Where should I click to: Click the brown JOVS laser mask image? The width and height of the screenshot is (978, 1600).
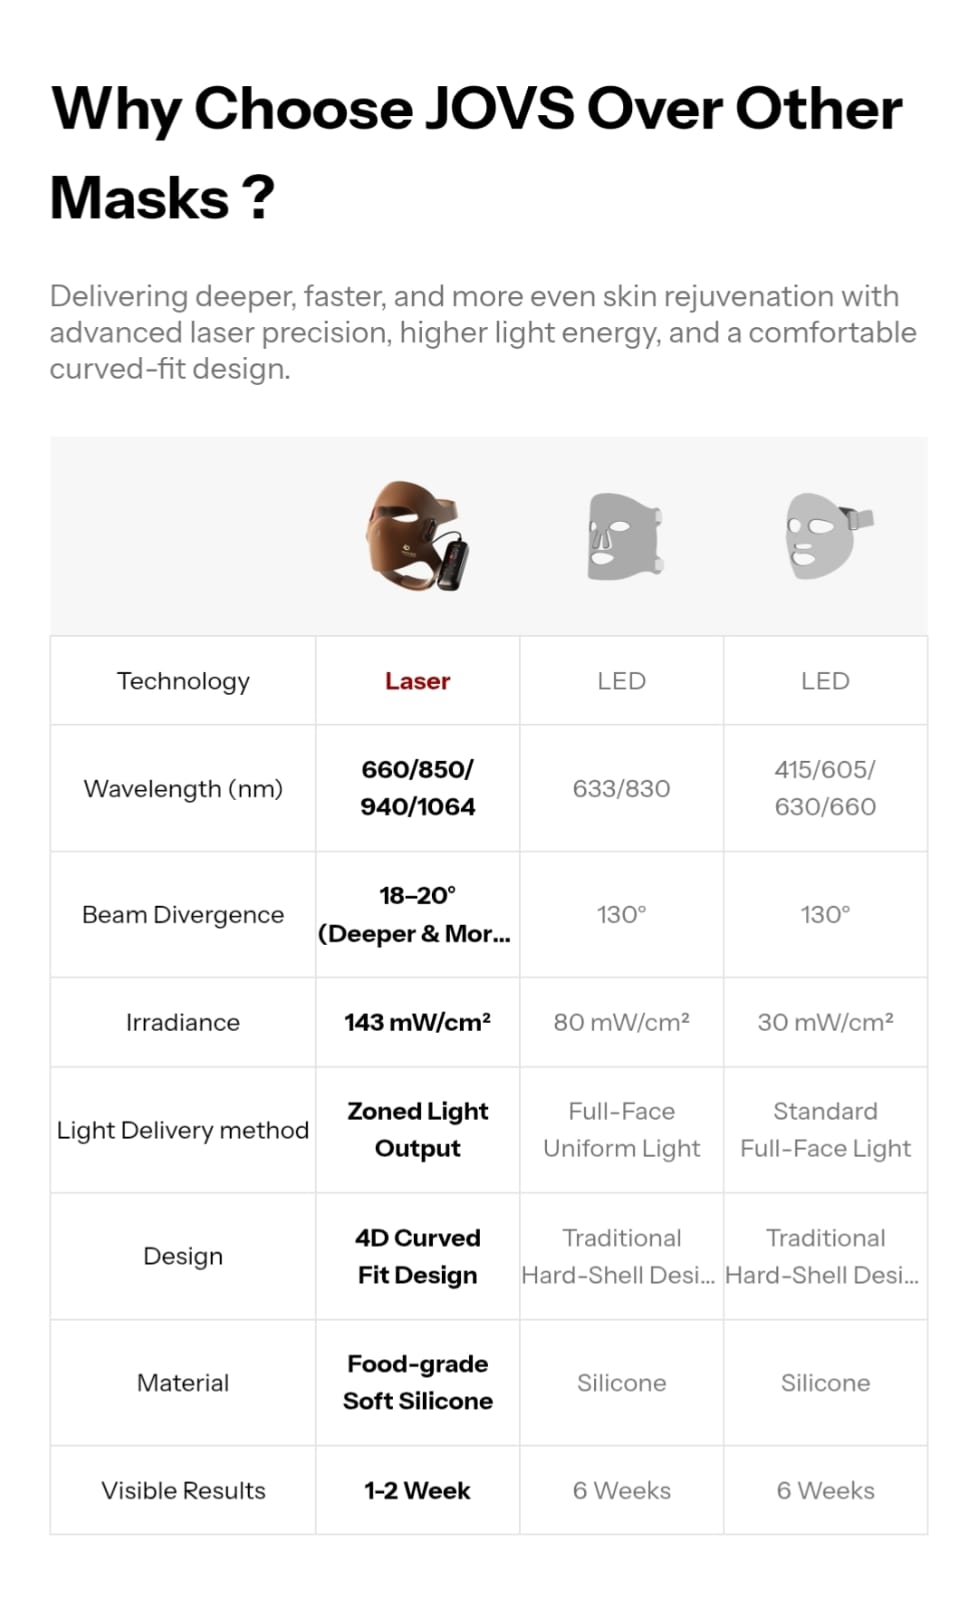(x=417, y=537)
